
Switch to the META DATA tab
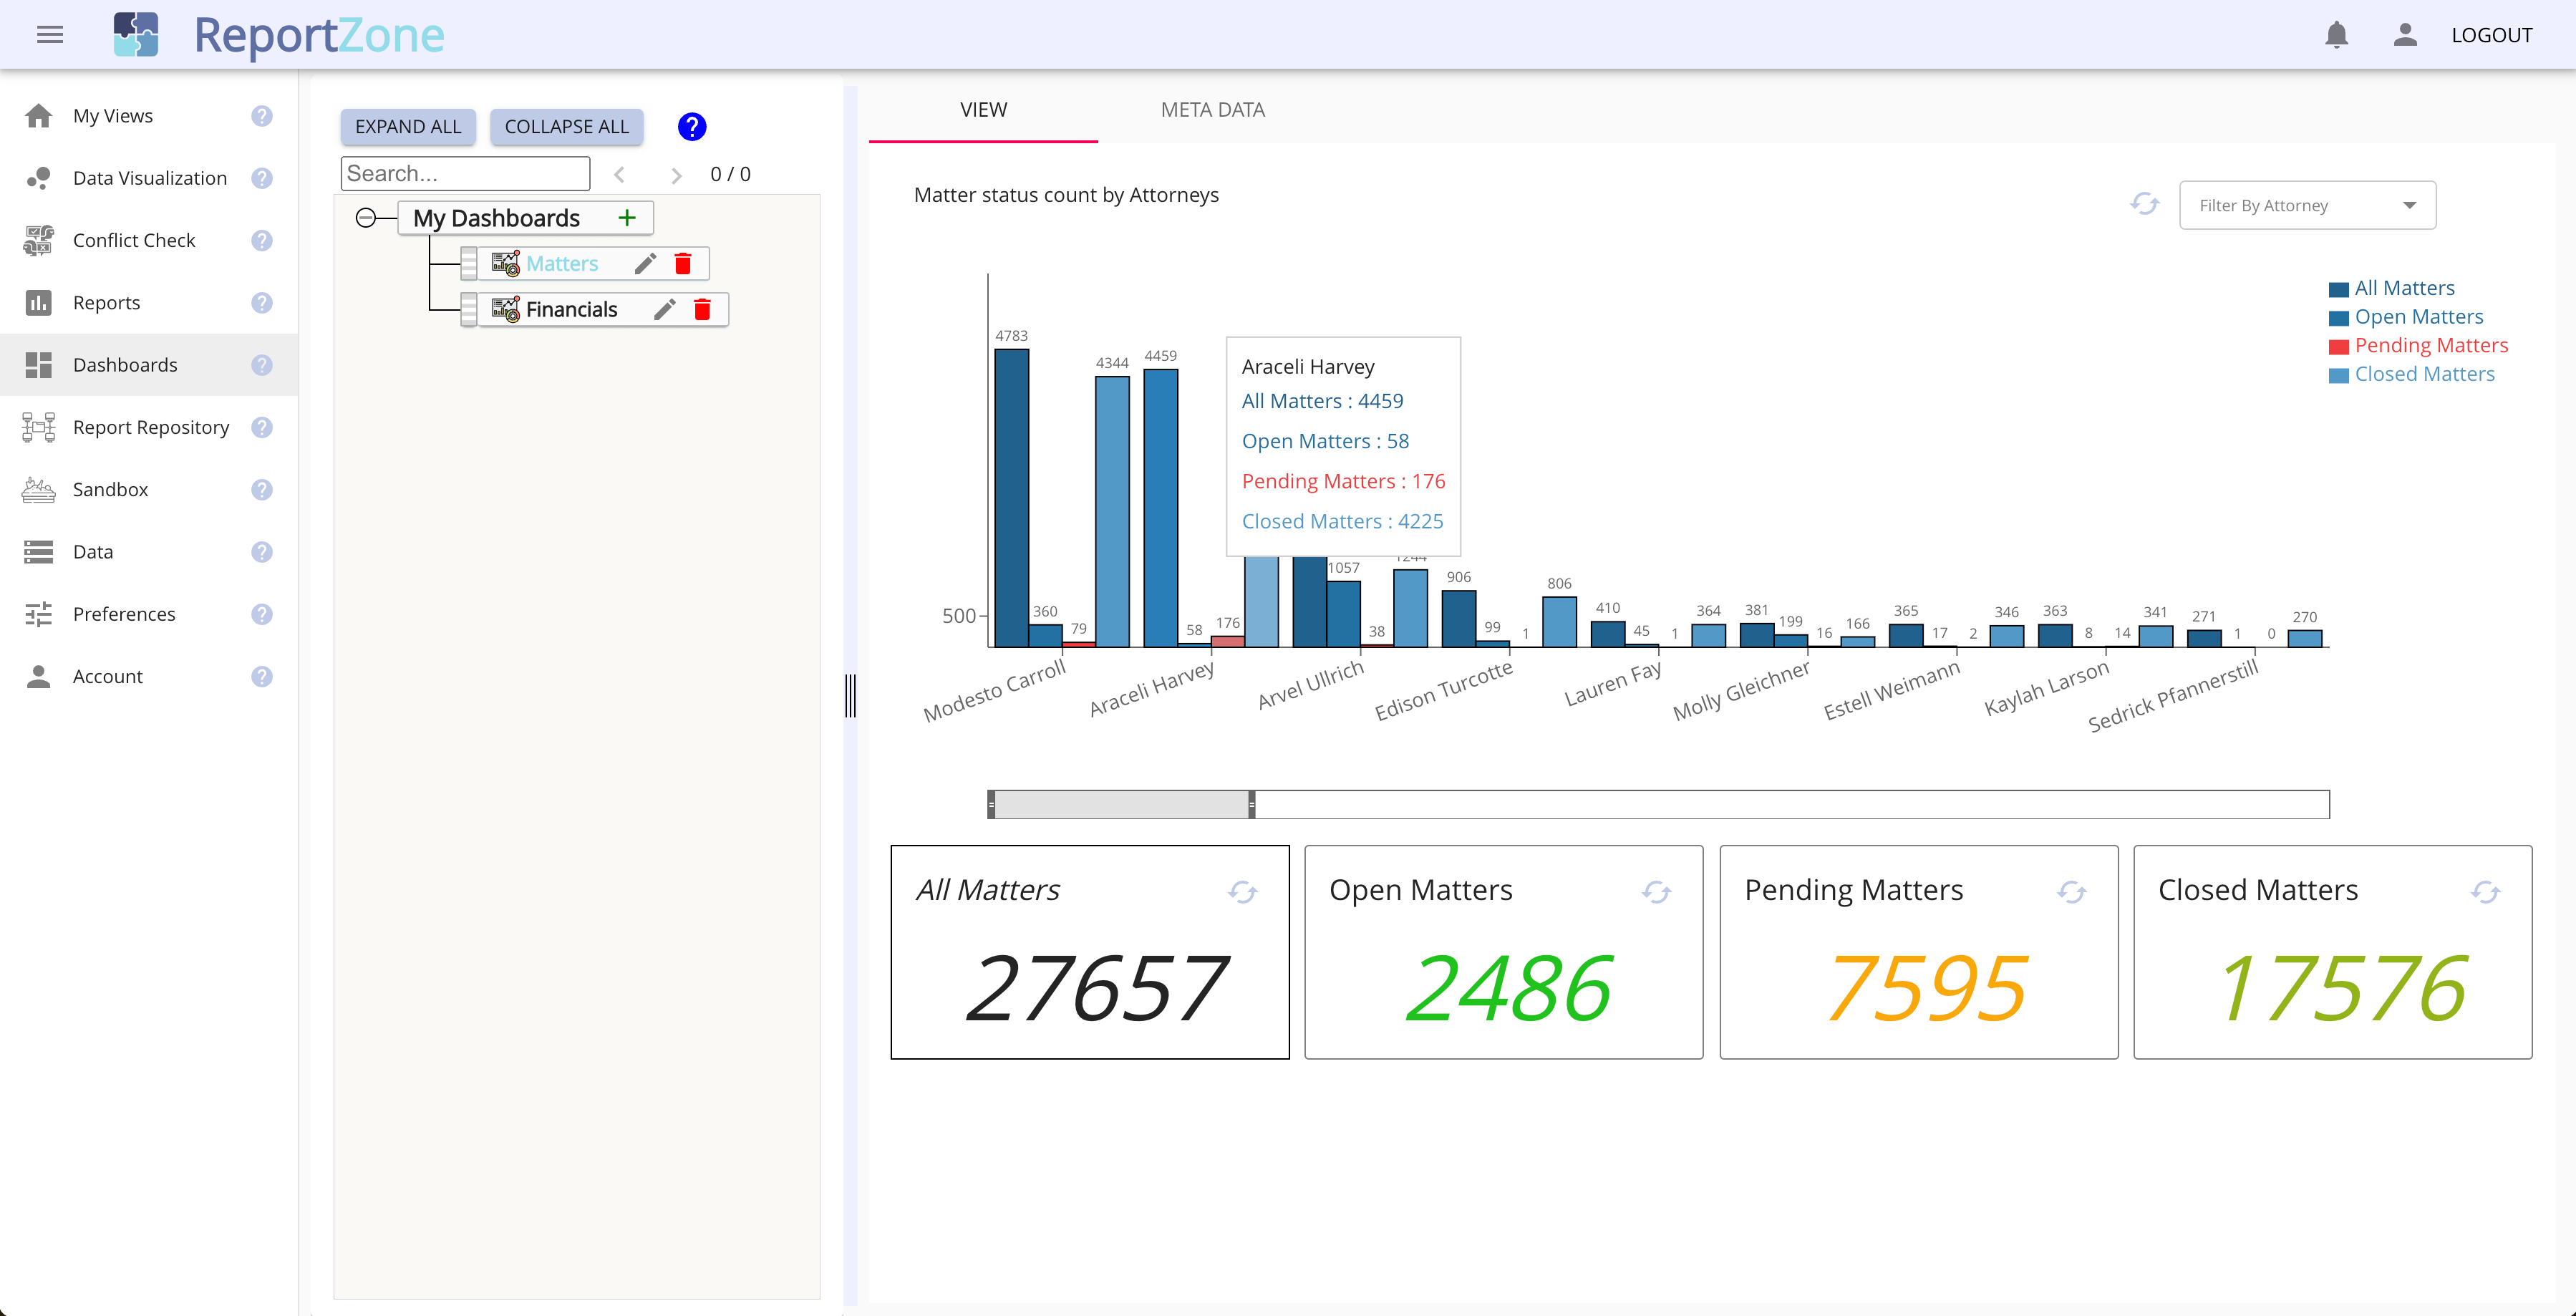(1212, 110)
